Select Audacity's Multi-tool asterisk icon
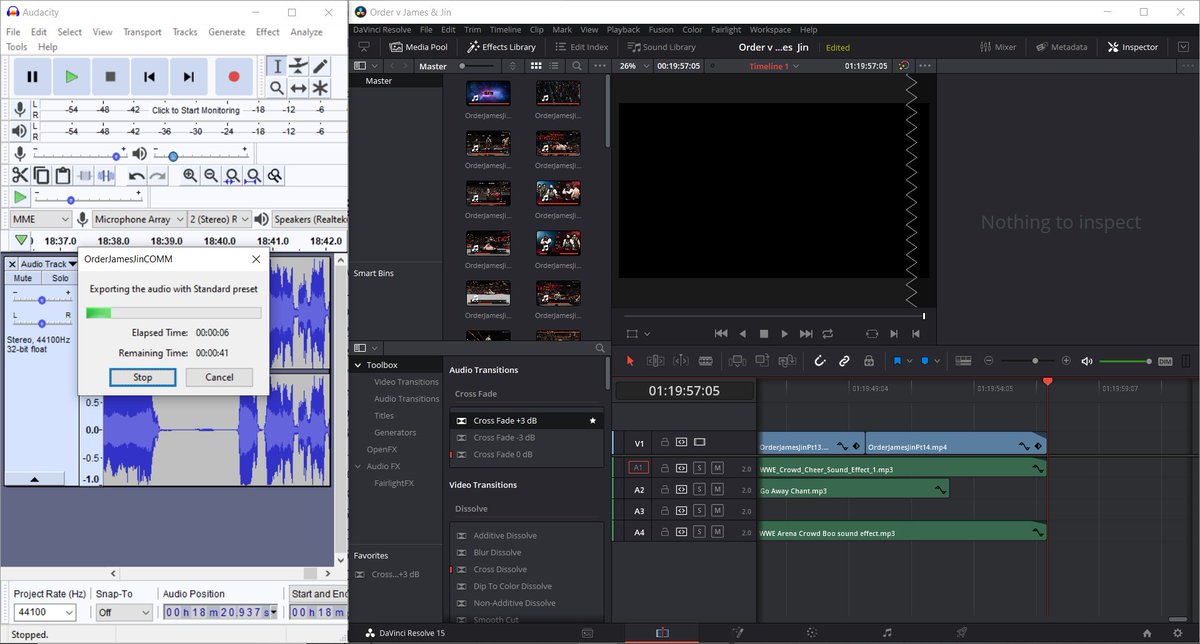 coord(320,88)
